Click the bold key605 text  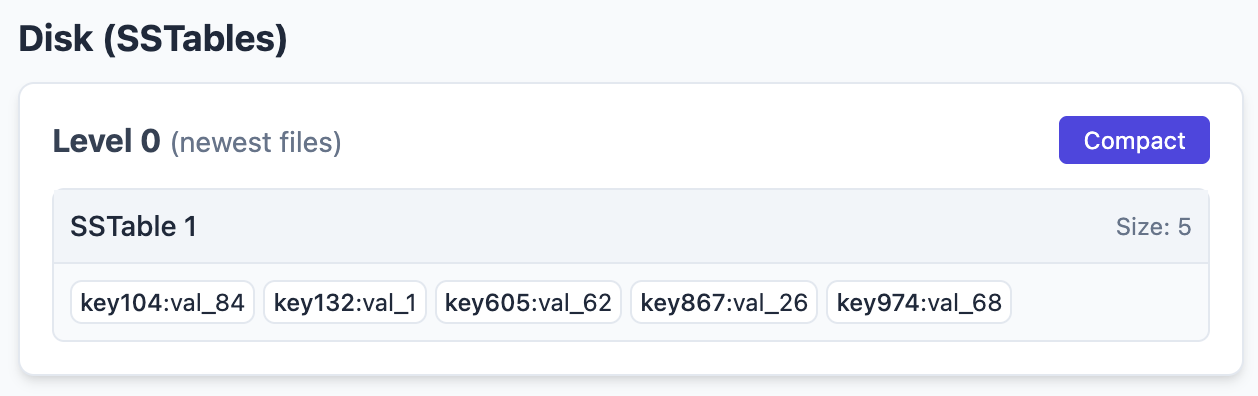(487, 303)
